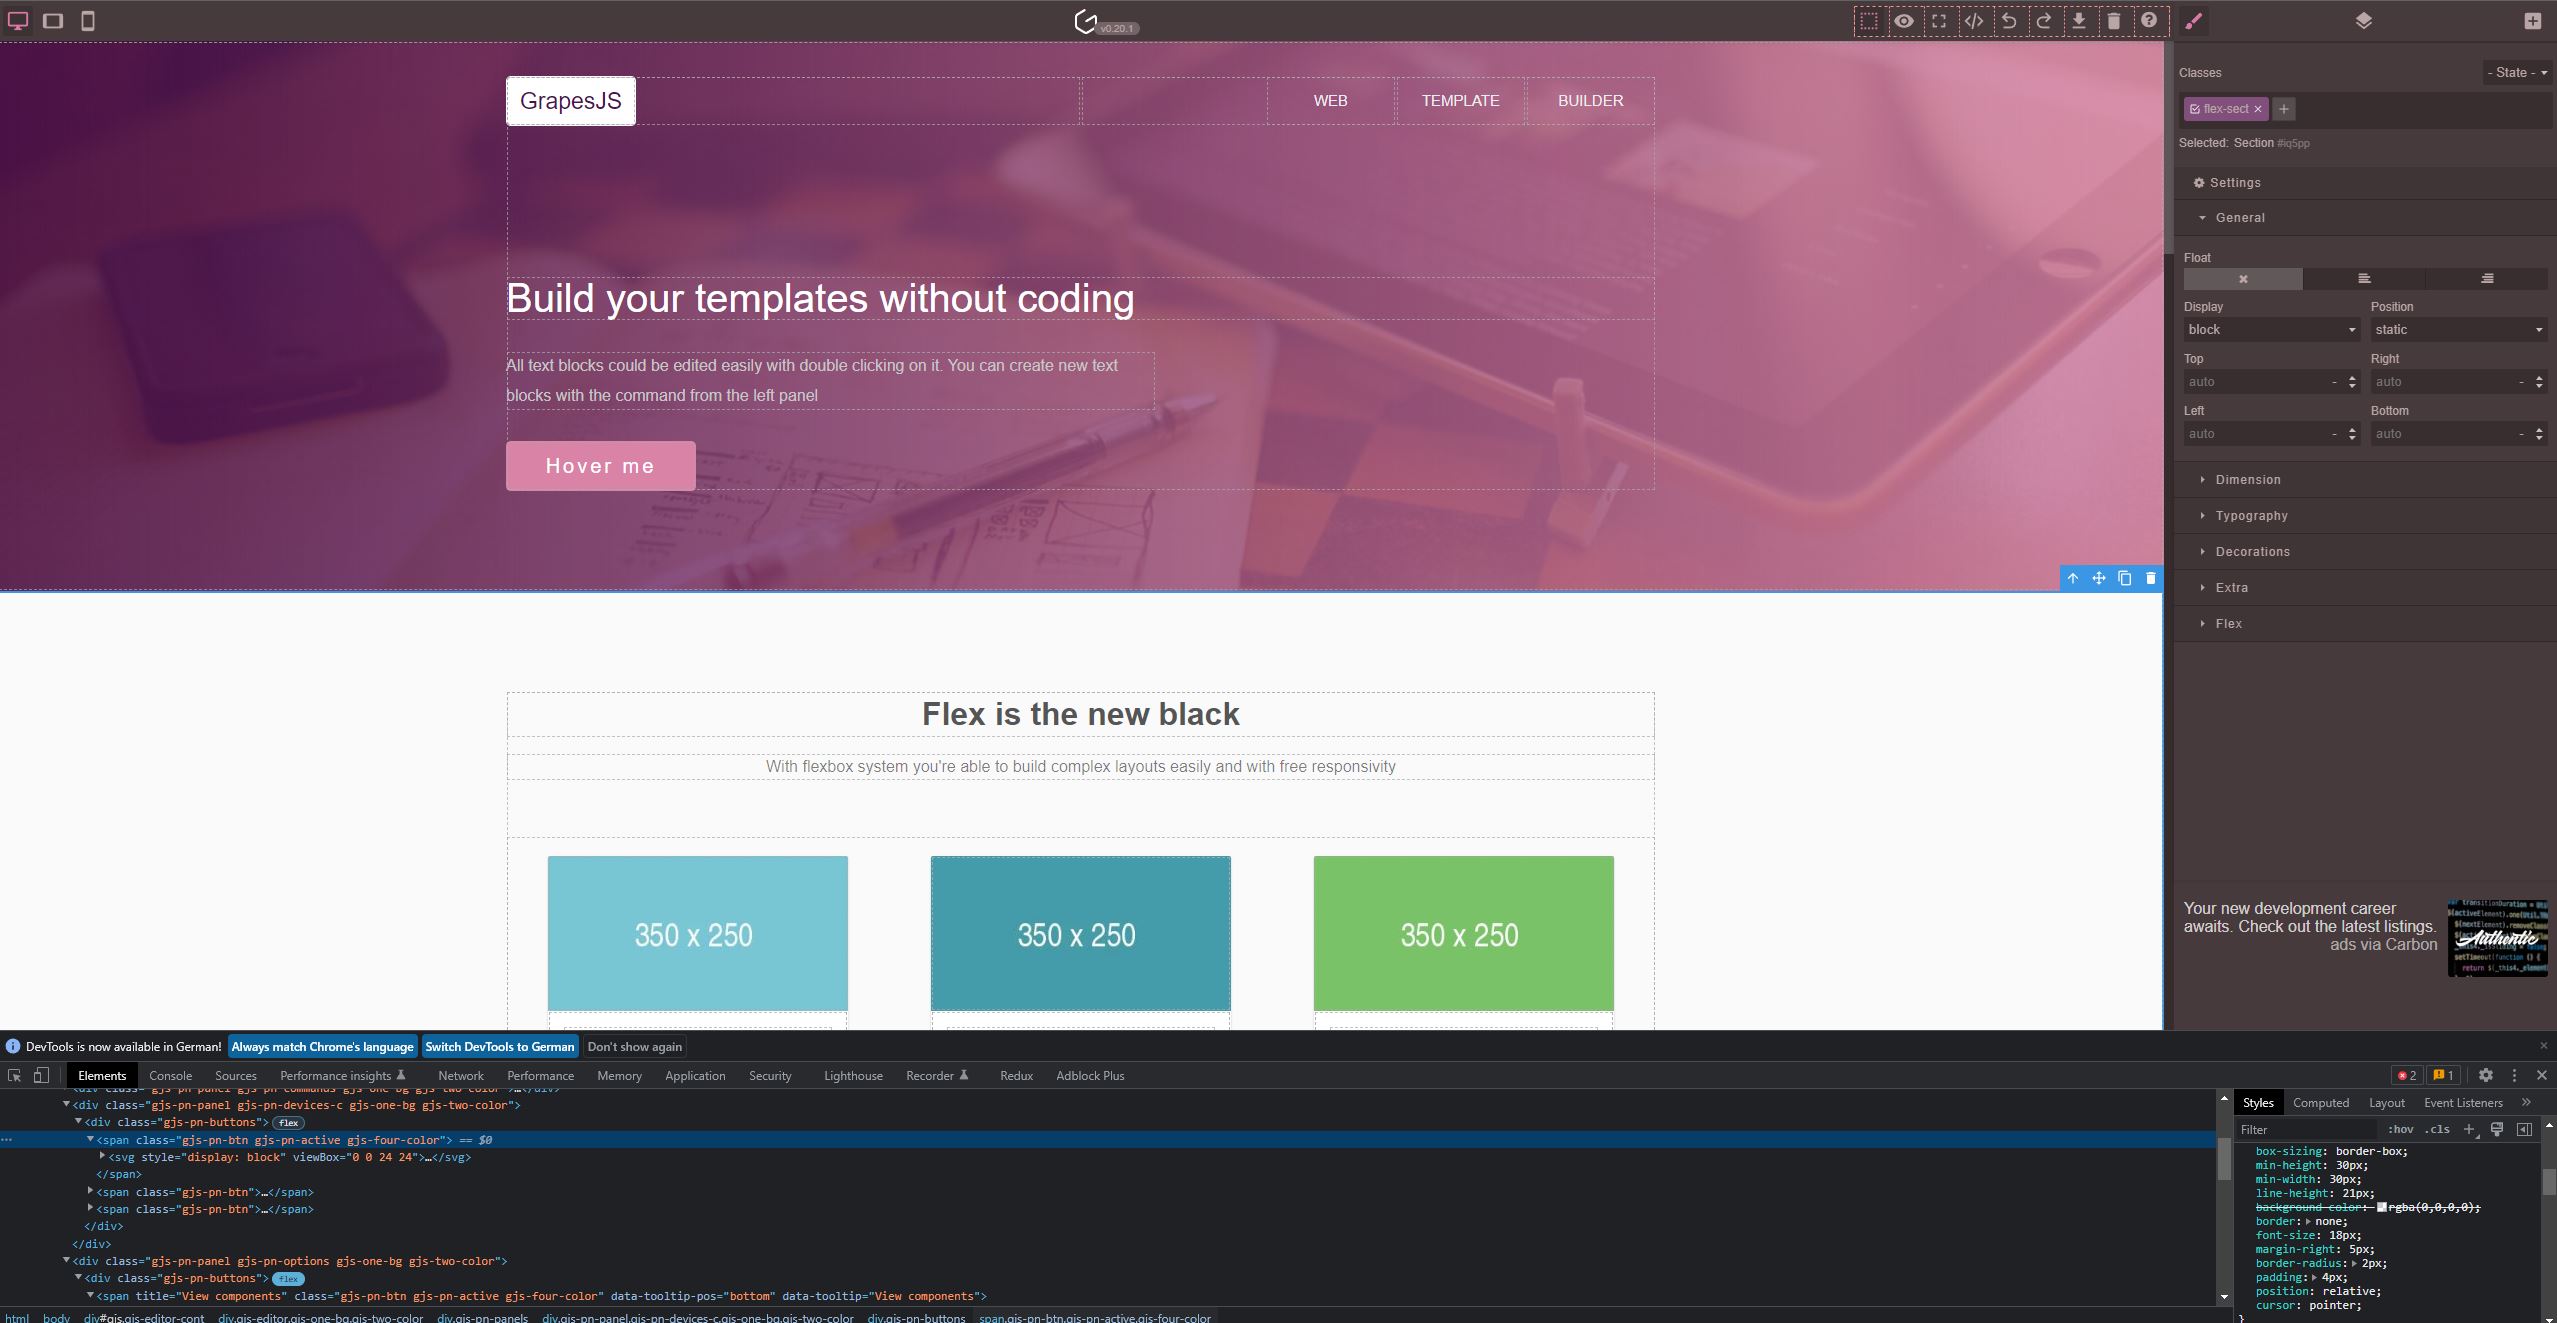Select the rgba background color swatch in Styles
Screen dimensions: 2557x1323
2383,1207
